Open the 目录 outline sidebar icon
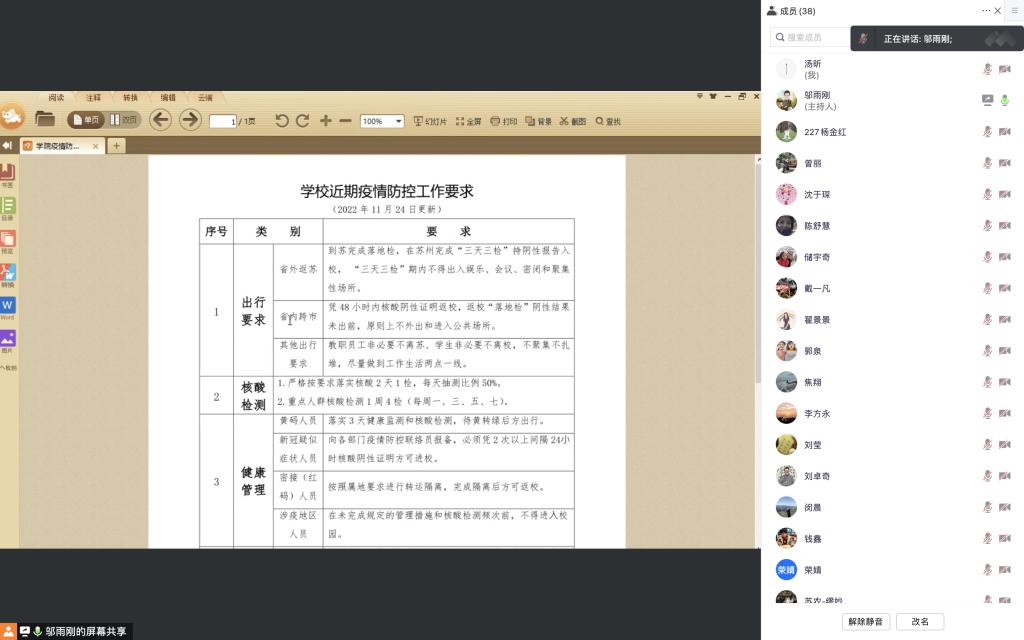This screenshot has height=640, width=1024. tap(8, 206)
